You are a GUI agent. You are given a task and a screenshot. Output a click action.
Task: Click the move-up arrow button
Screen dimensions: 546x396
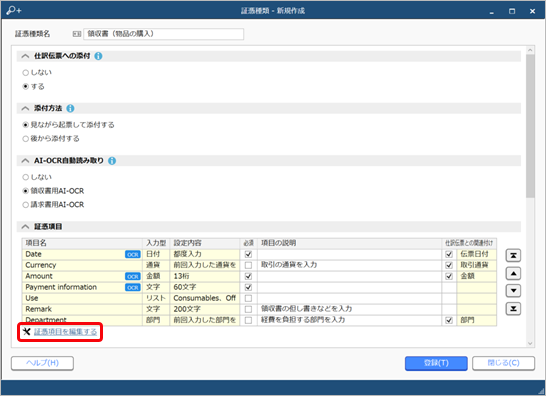pyautogui.click(x=513, y=273)
